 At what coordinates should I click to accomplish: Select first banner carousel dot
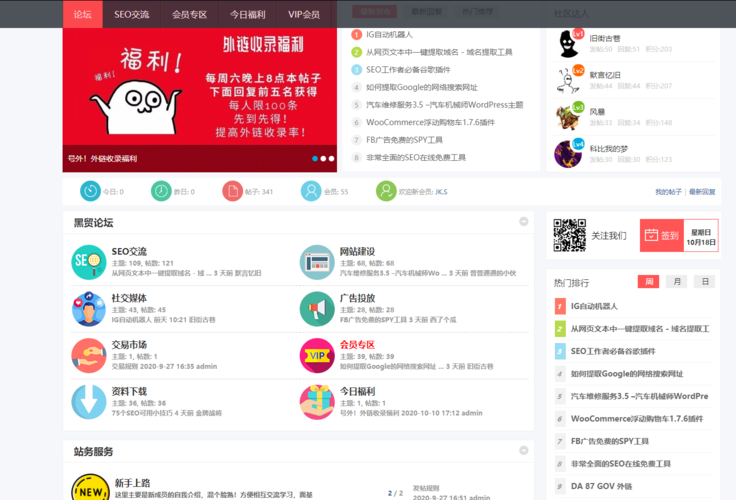[315, 159]
